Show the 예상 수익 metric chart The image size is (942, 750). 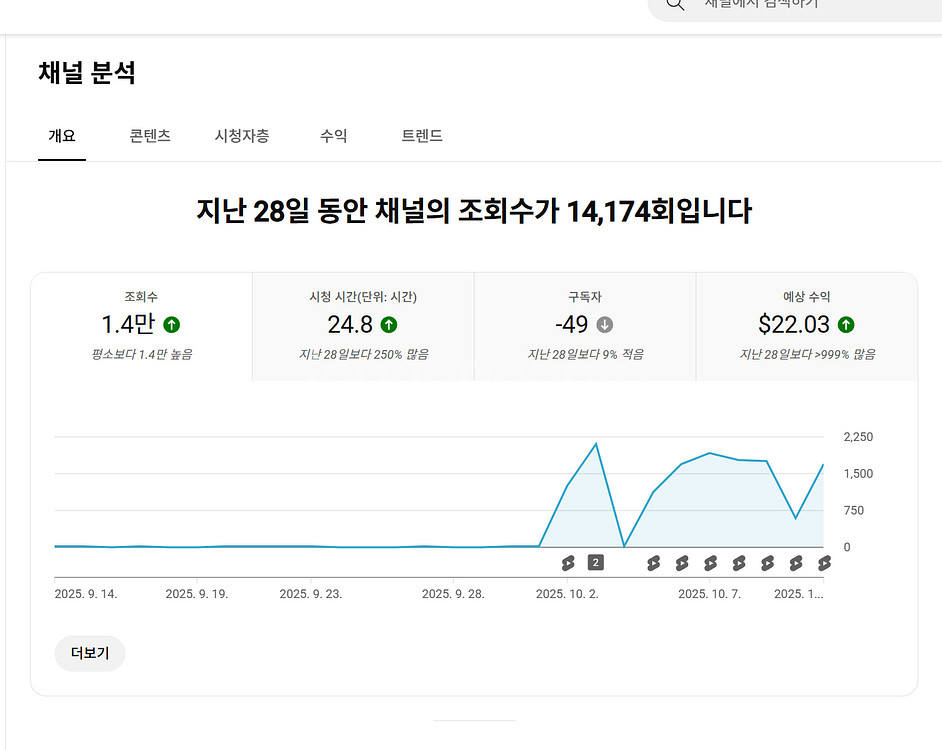[806, 326]
